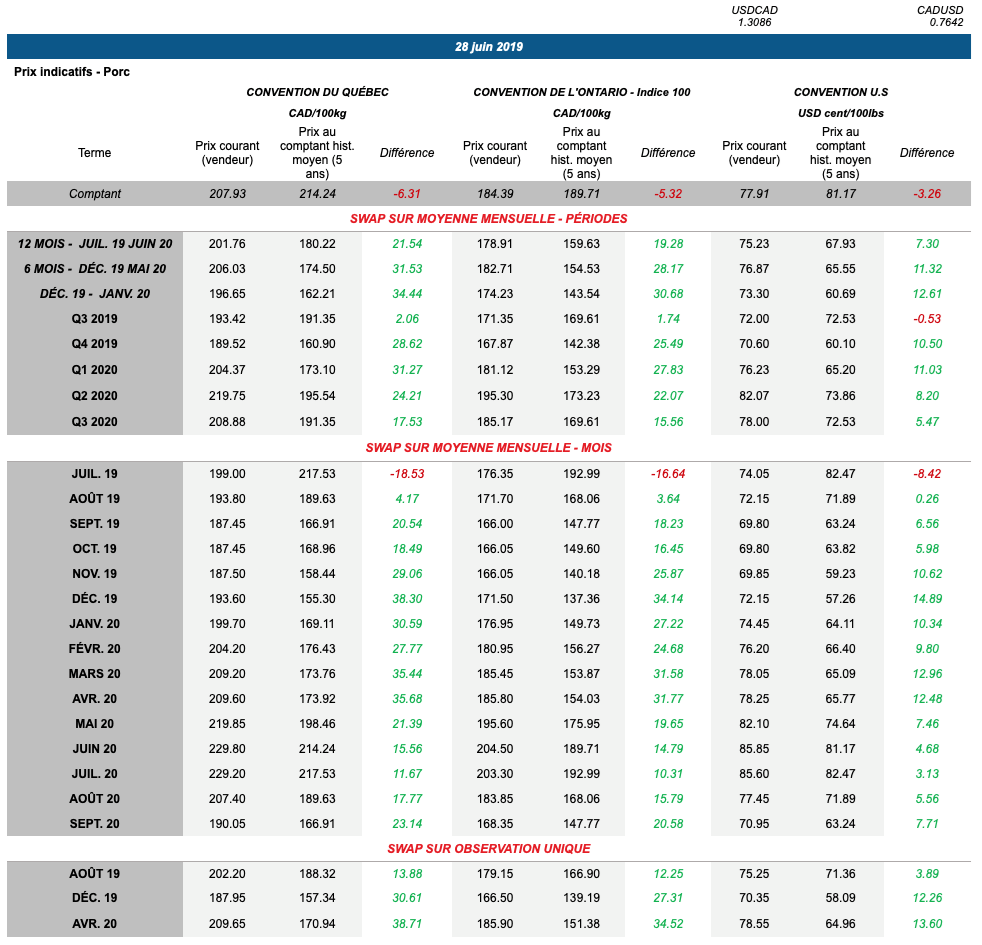The image size is (982, 945).
Task: Select the "SWAP SUR OBSERVATION UNIQUE" section title
Action: coord(488,849)
